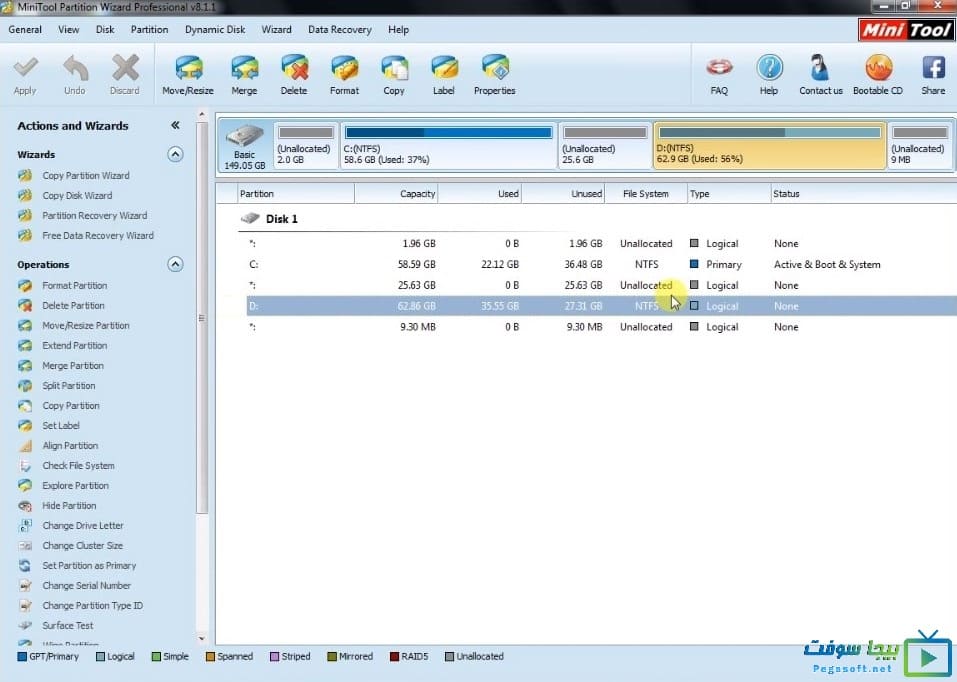
Task: Click the Set Partition as Primary link
Action: coord(90,566)
